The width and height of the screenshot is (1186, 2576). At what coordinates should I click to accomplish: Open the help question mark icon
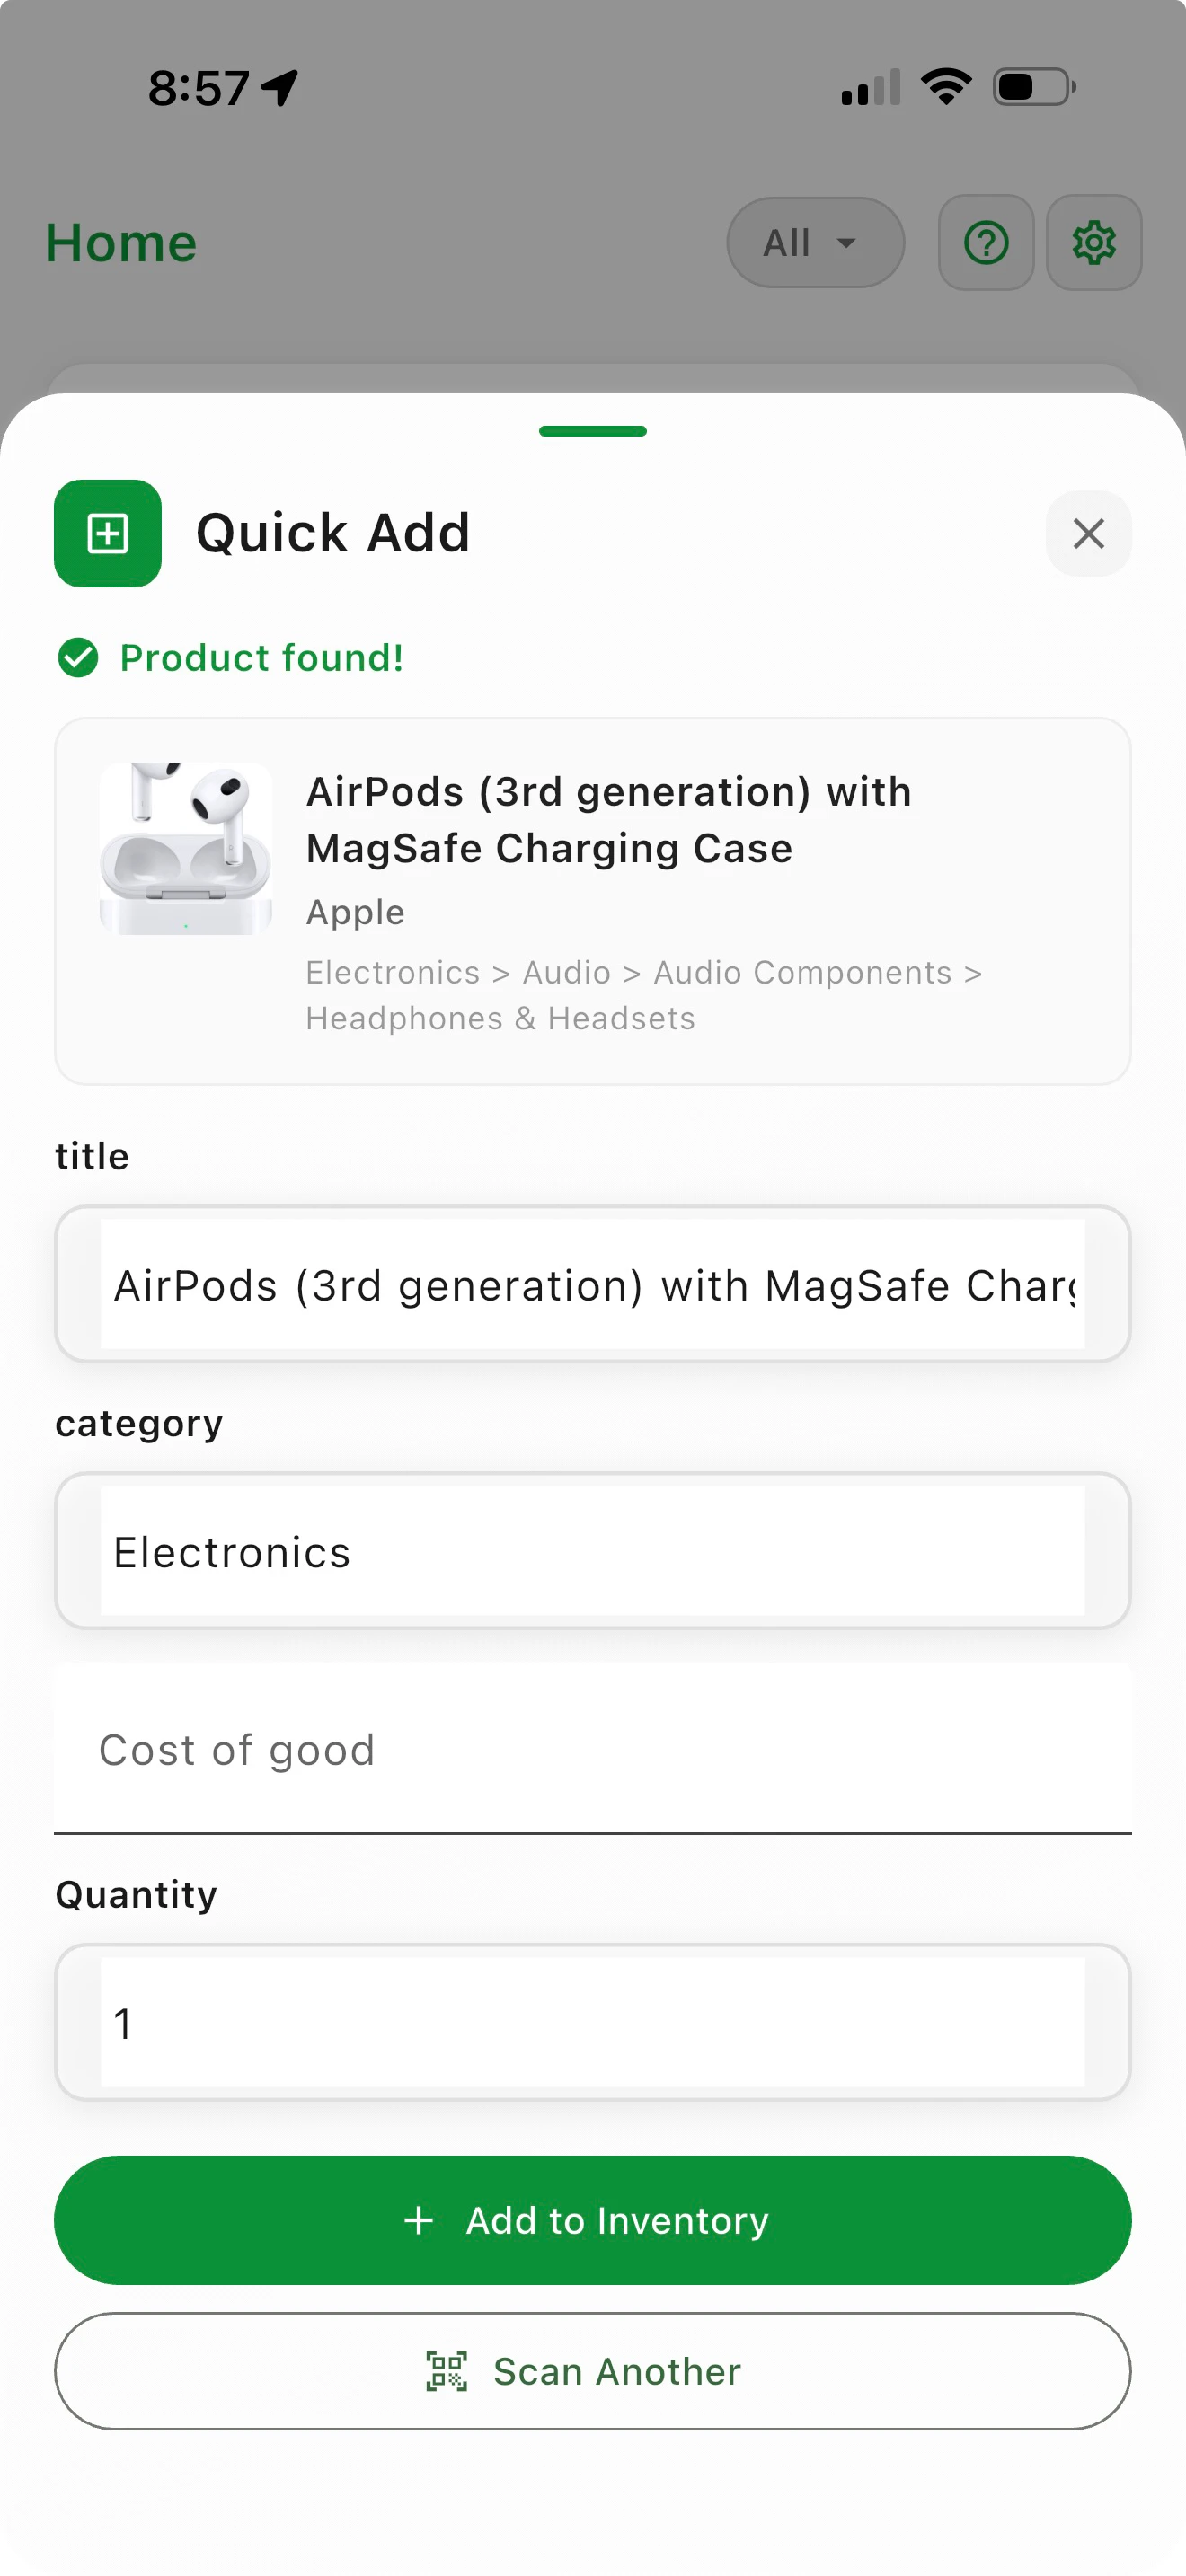coord(986,243)
